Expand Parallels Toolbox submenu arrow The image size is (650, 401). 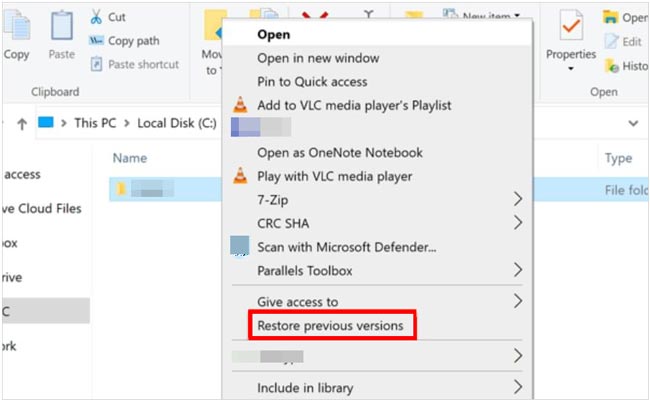[517, 270]
